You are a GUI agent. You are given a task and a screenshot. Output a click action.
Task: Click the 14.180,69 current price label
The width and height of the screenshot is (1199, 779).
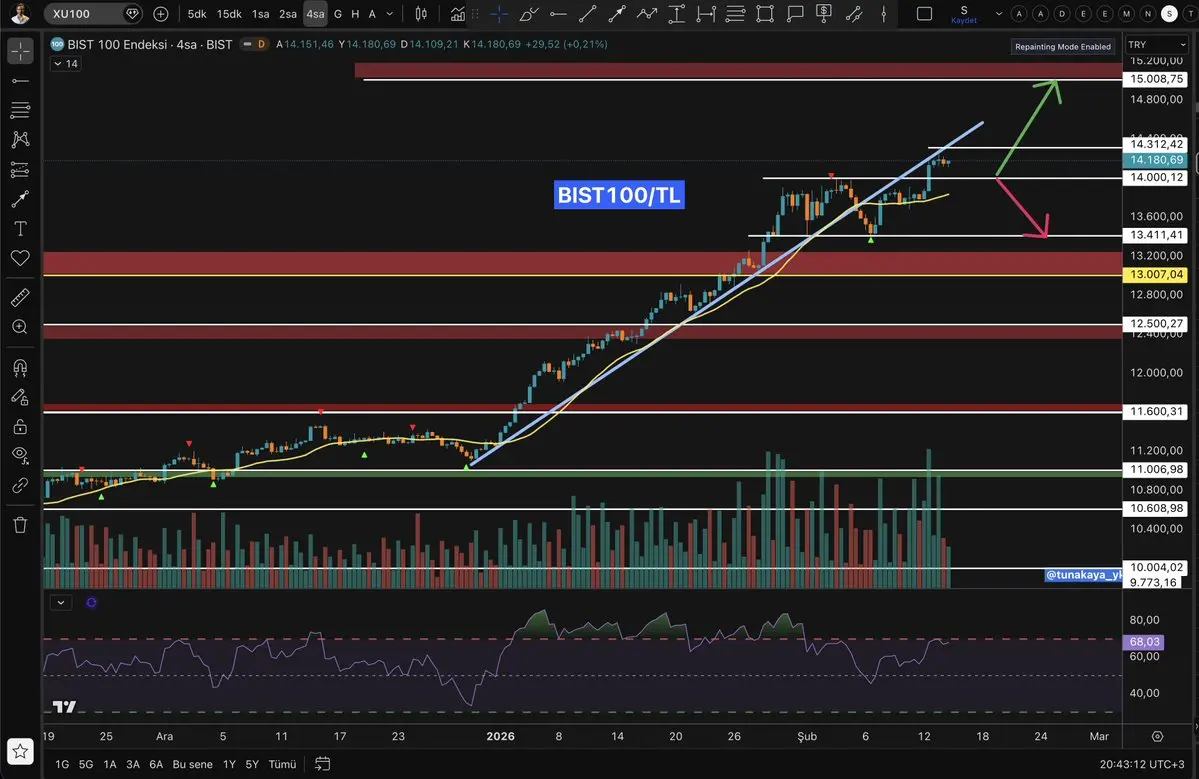(x=1155, y=160)
